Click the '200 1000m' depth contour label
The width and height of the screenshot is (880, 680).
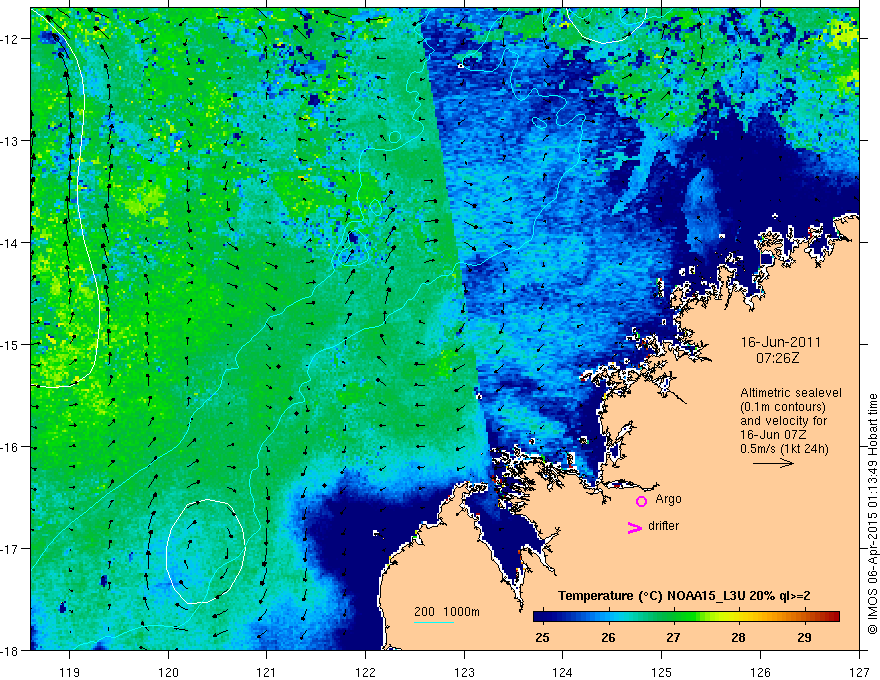[x=447, y=612]
